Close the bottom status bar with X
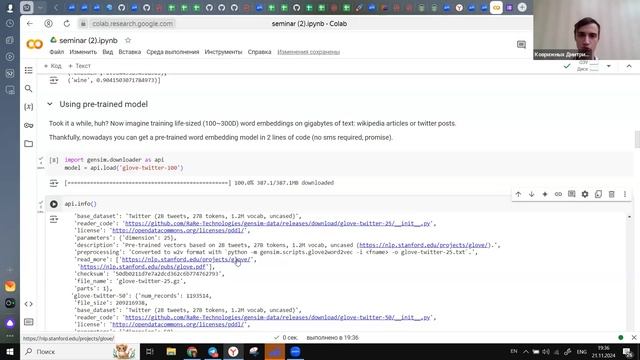 (633, 338)
